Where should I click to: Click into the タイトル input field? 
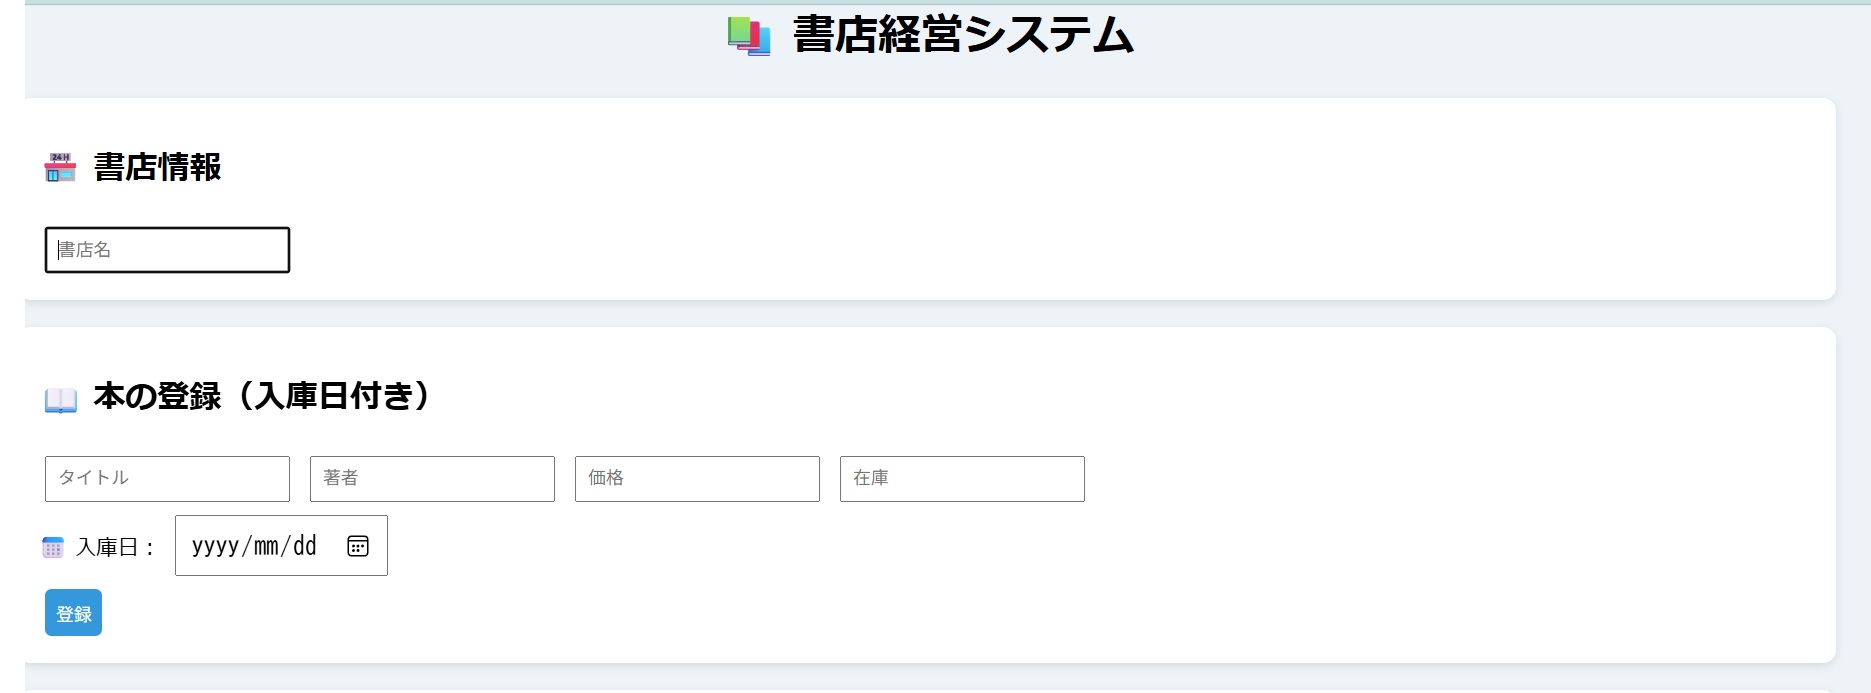pyautogui.click(x=167, y=479)
